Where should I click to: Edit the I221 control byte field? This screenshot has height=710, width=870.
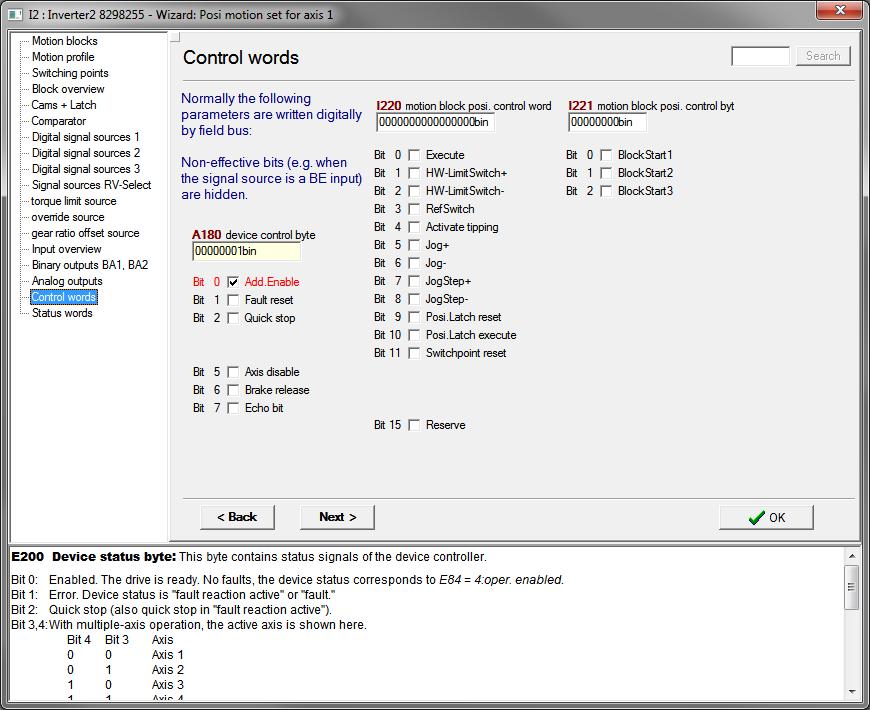pyautogui.click(x=607, y=122)
